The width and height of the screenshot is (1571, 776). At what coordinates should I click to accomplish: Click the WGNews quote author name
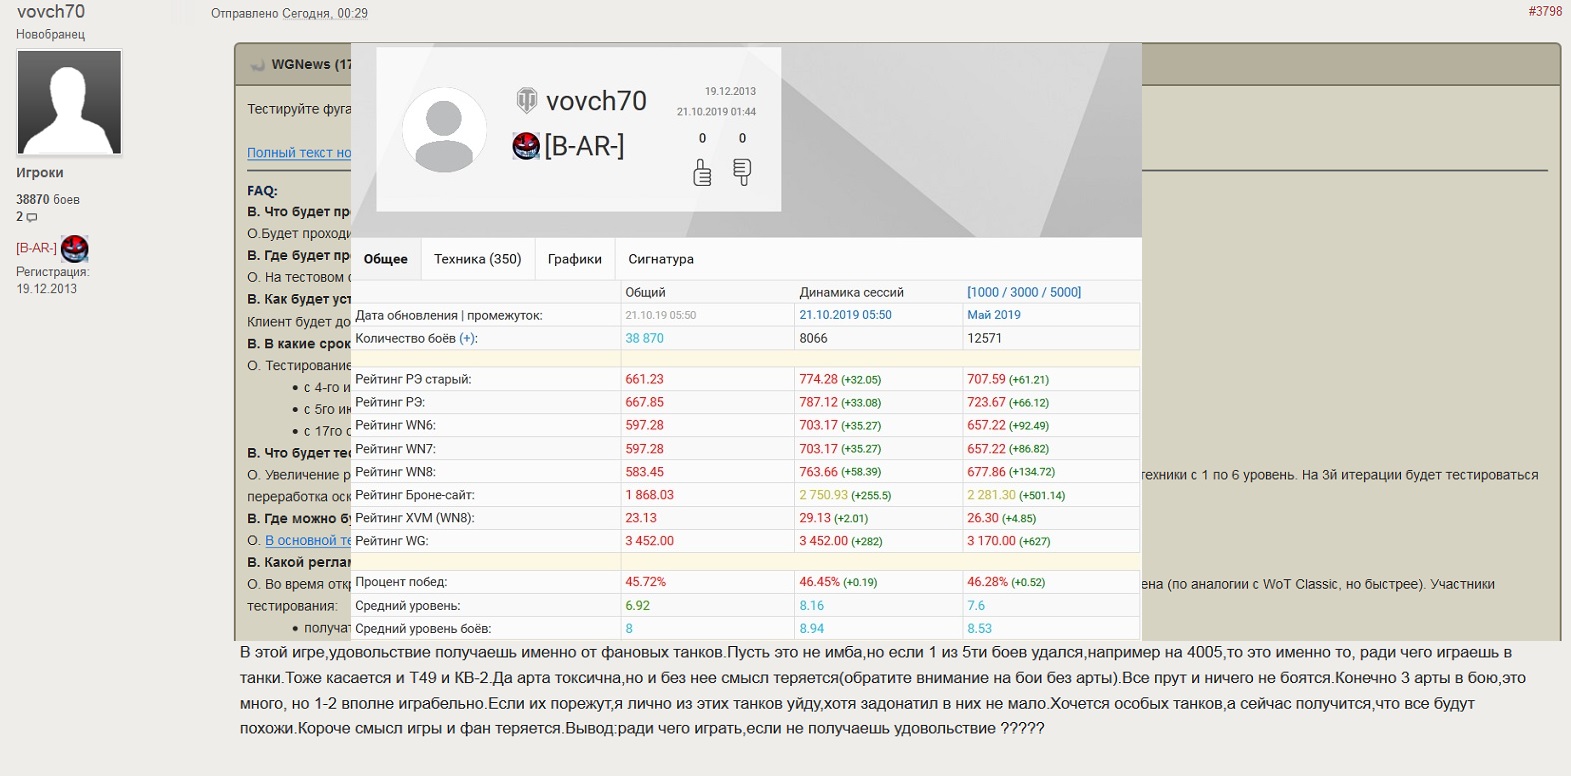coord(301,64)
